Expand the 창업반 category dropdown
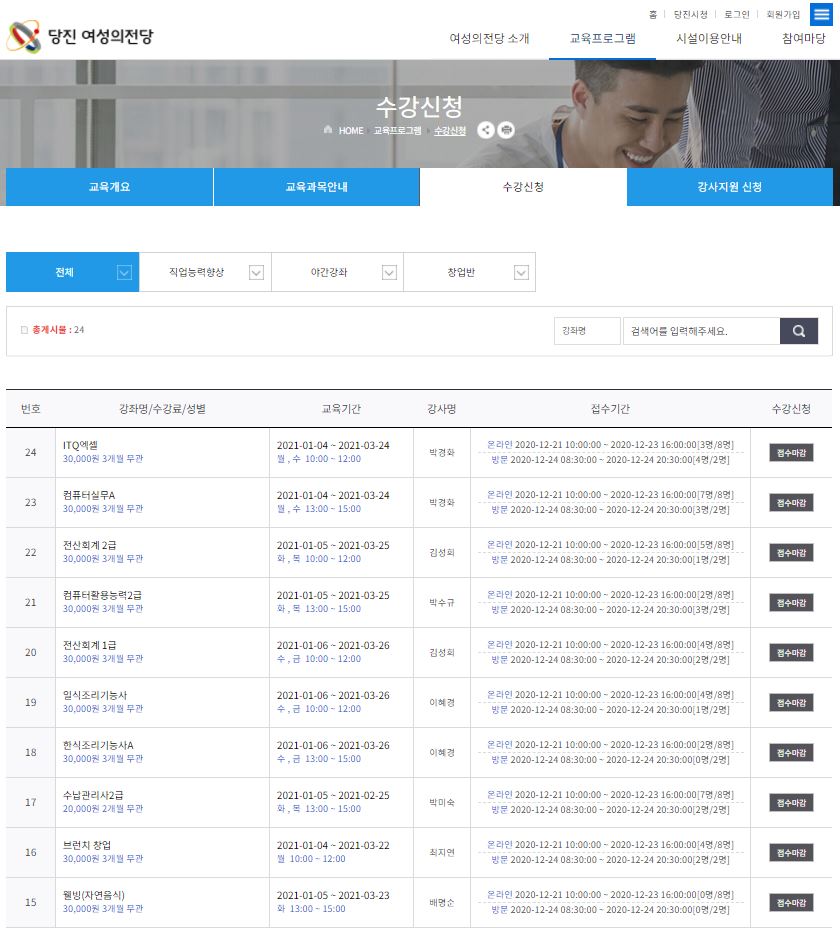The width and height of the screenshot is (840, 928). click(x=521, y=272)
